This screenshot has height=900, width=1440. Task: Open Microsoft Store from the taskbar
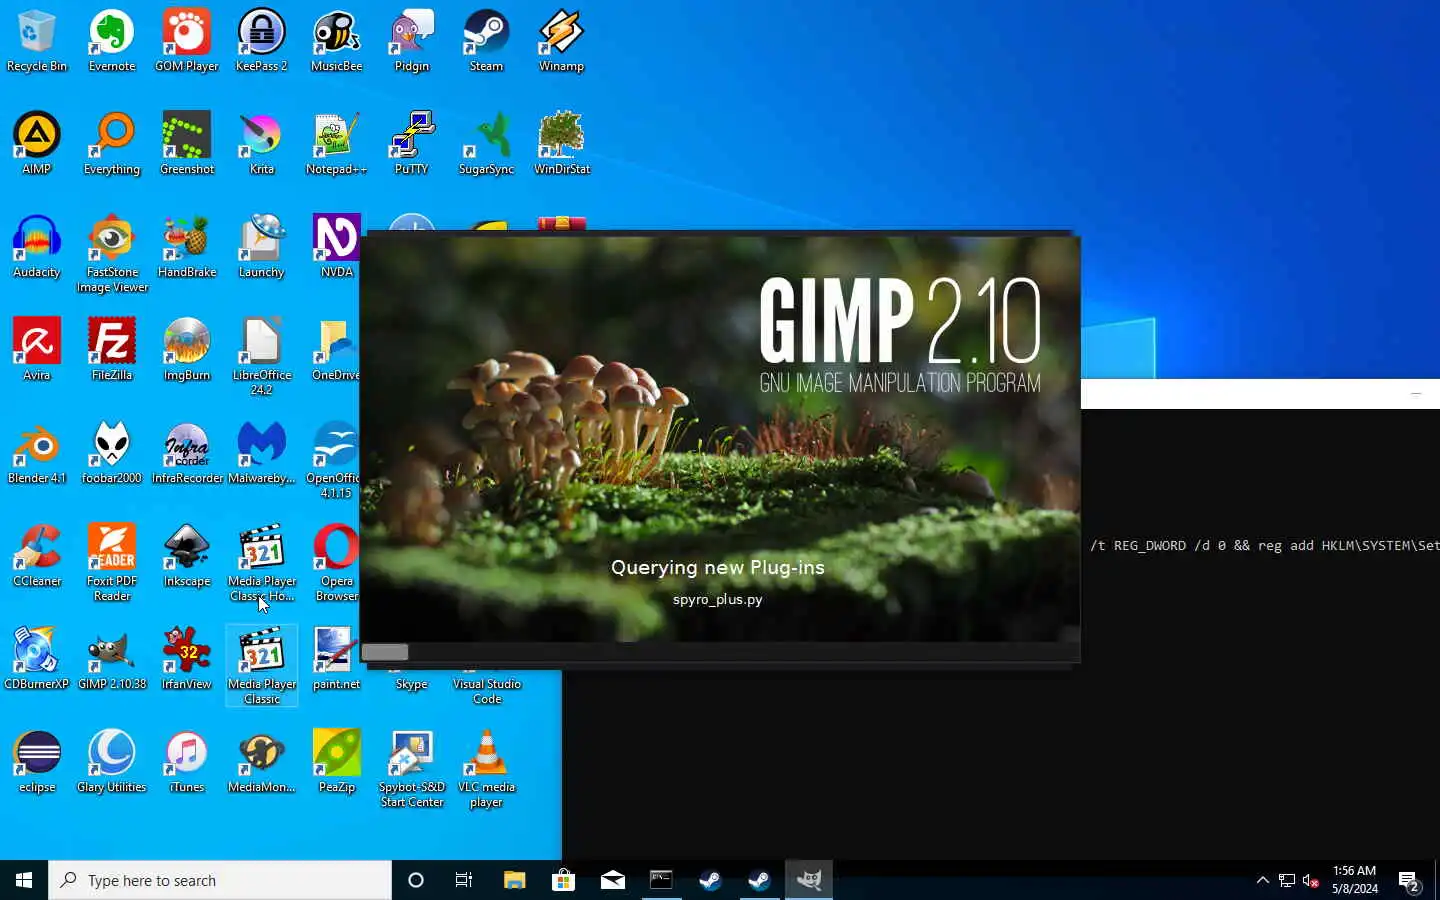point(563,880)
